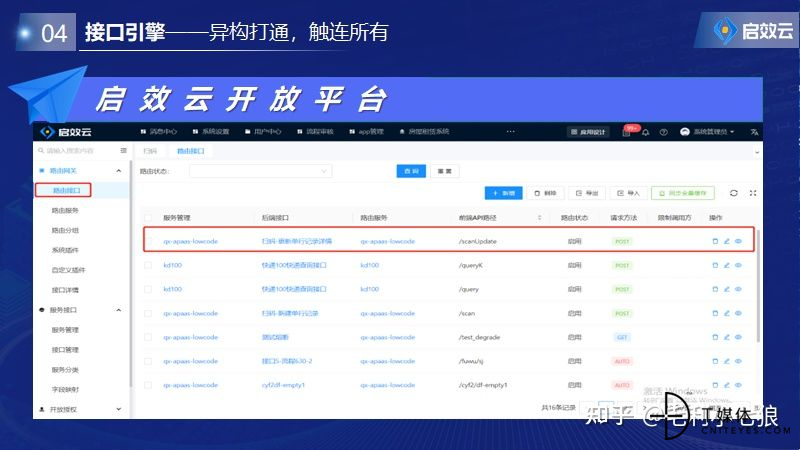Check the /test_degrade row checkbox
The width and height of the screenshot is (800, 450).
coord(148,337)
